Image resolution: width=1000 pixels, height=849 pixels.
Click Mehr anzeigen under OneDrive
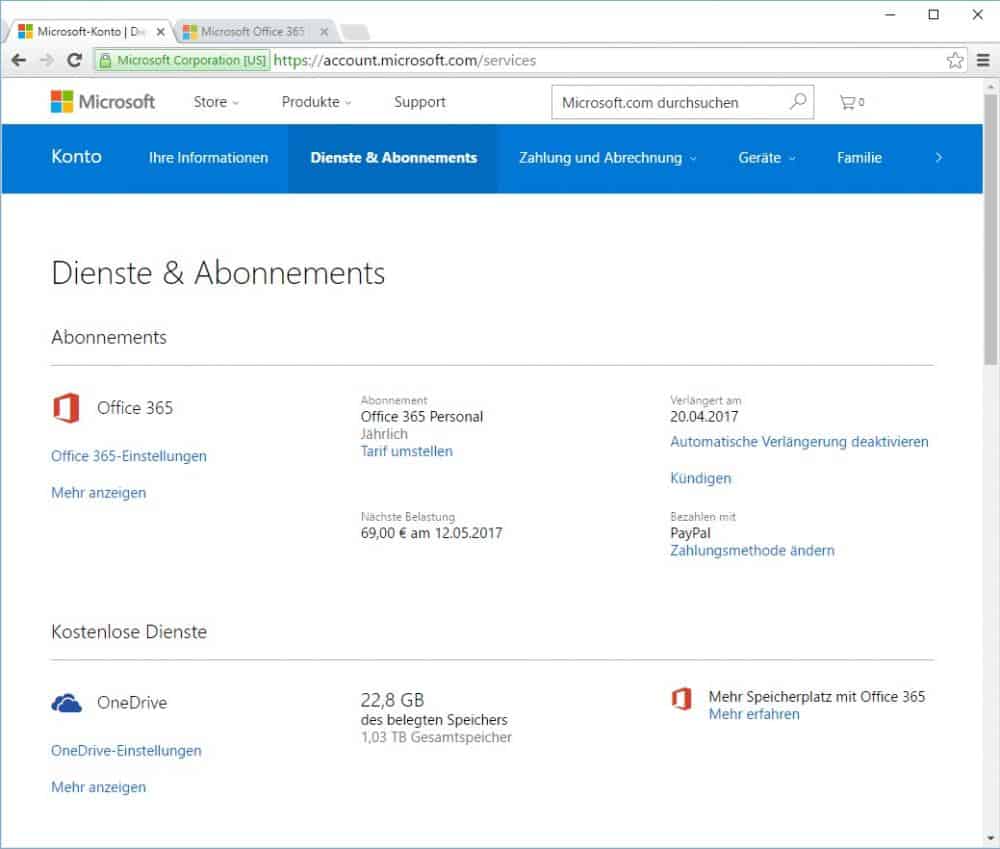click(98, 787)
